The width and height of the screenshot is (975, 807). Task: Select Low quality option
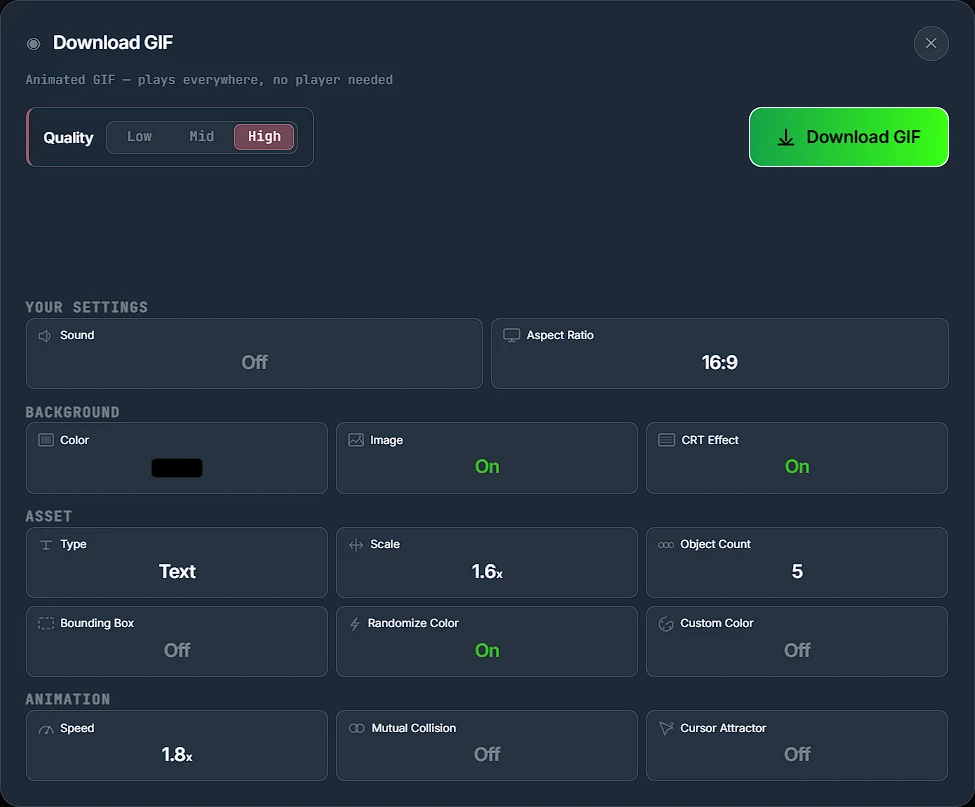click(139, 137)
